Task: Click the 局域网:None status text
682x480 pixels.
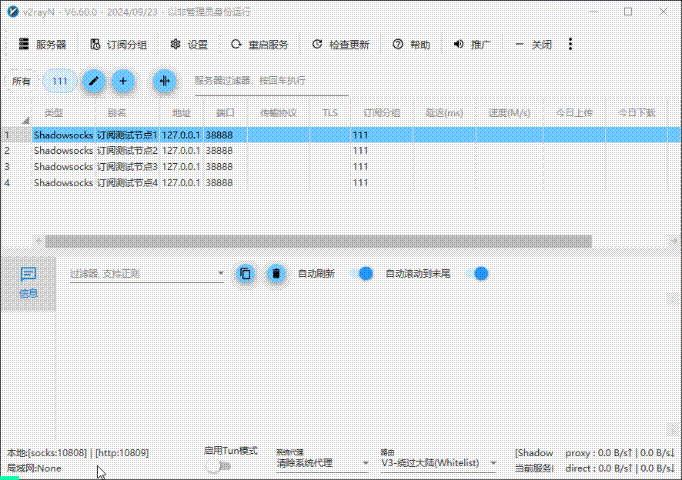Action: click(34, 469)
